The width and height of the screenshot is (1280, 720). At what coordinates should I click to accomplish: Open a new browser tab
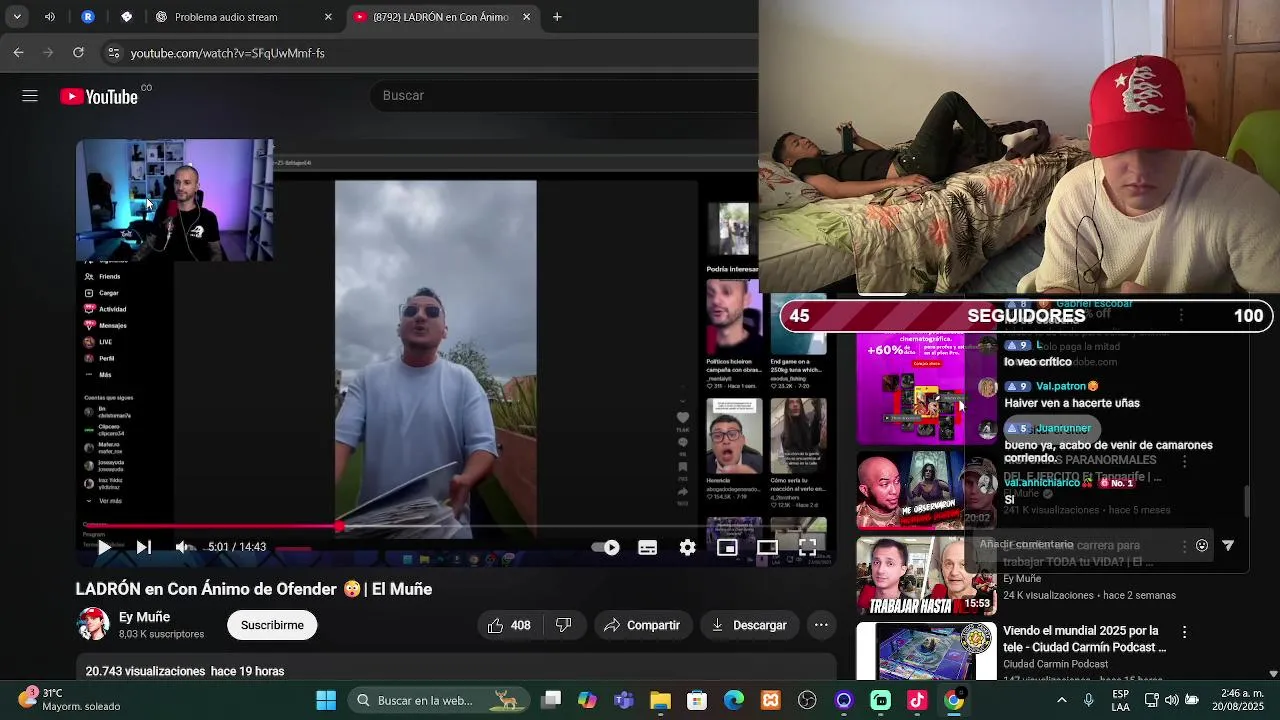(557, 17)
